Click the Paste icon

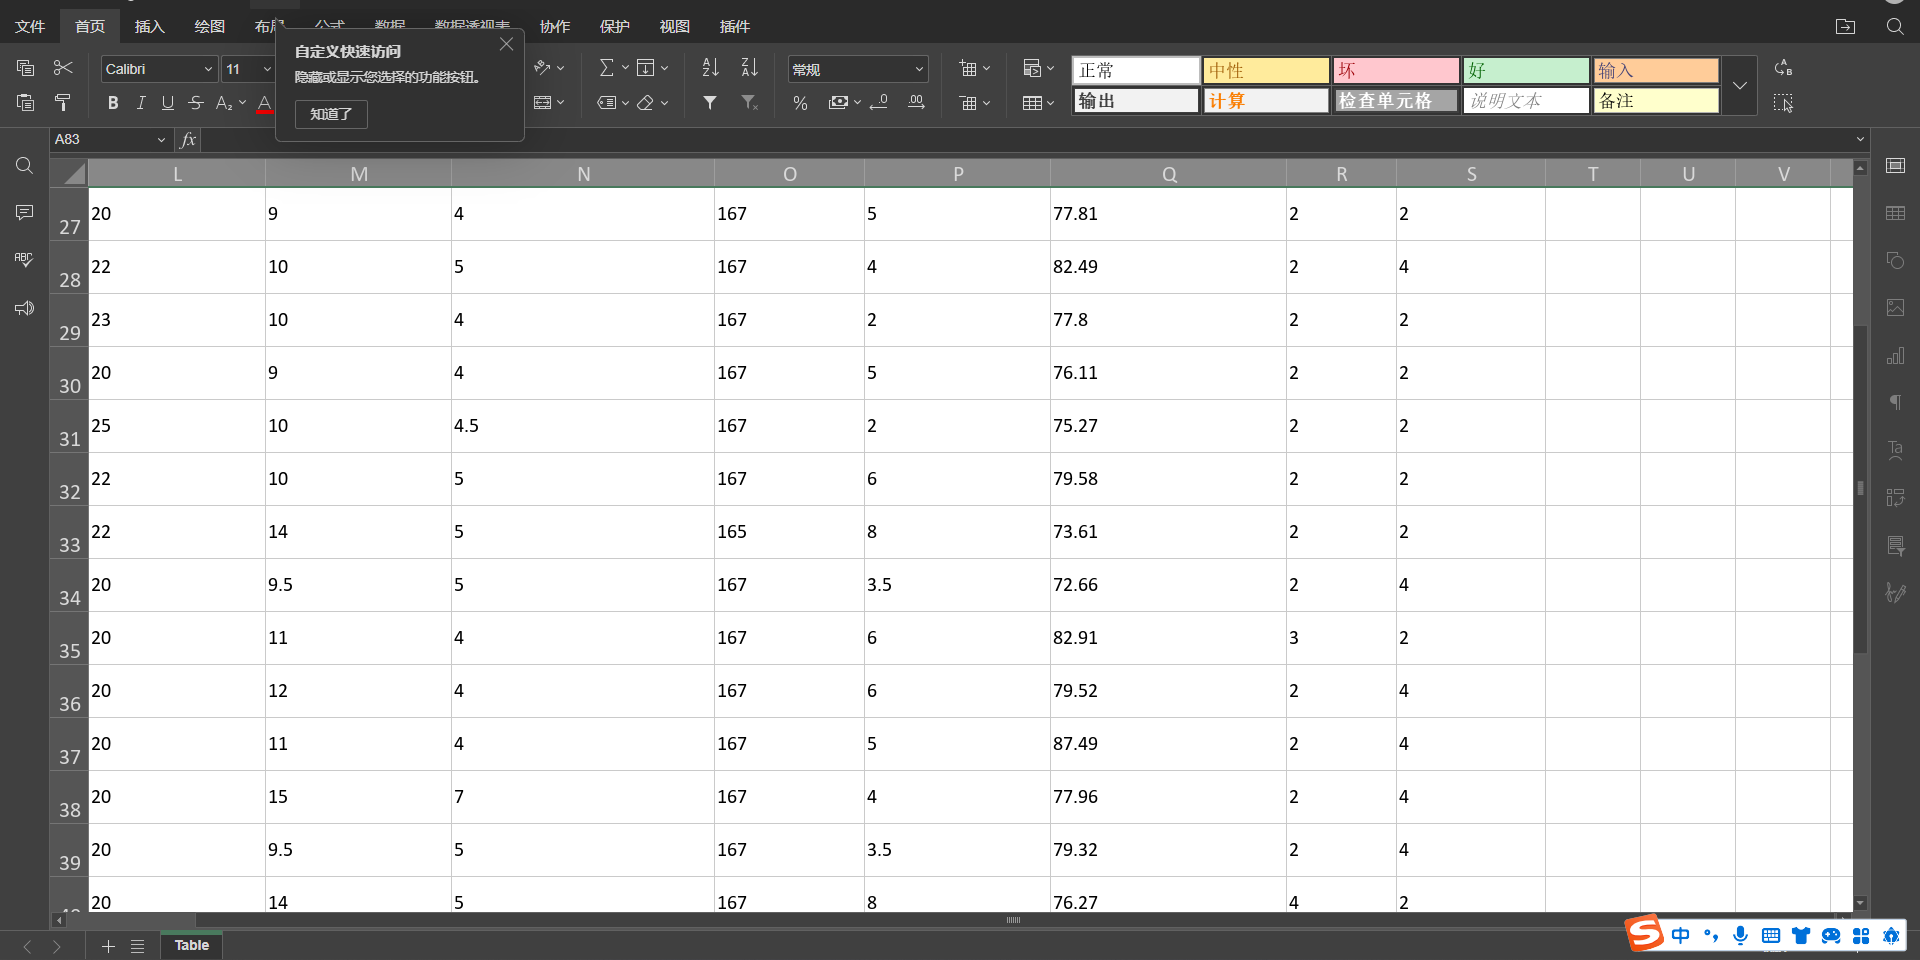26,102
